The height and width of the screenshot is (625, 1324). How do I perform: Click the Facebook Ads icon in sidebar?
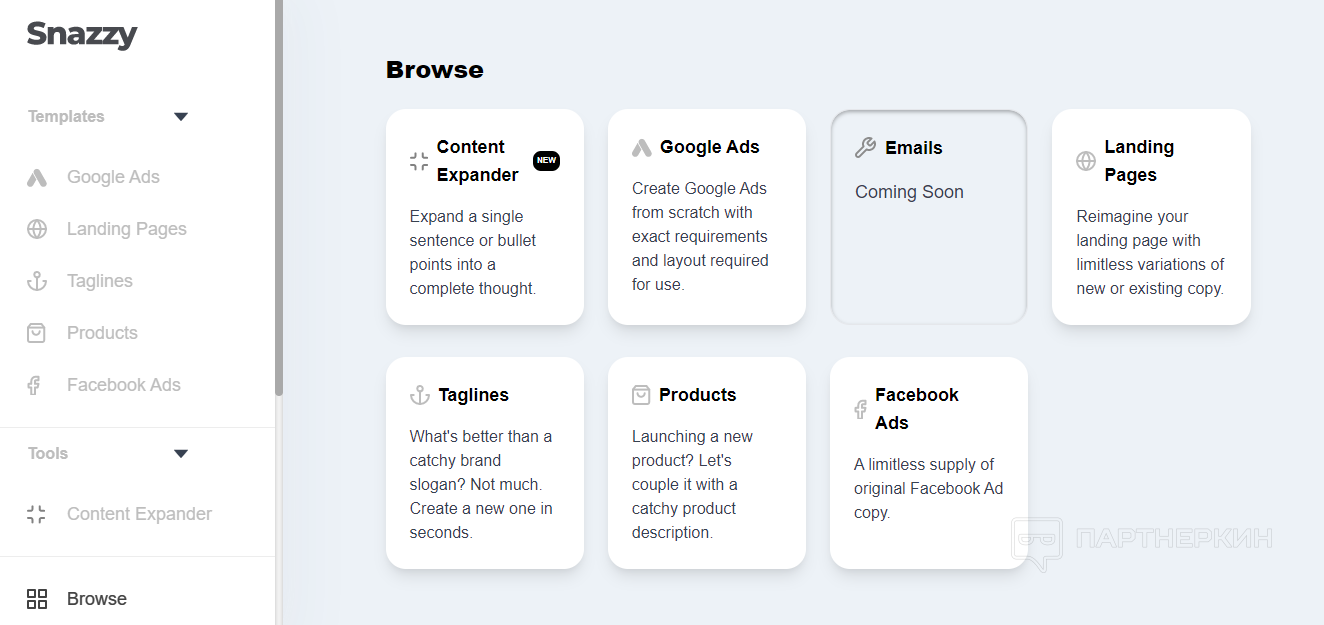[x=34, y=385]
